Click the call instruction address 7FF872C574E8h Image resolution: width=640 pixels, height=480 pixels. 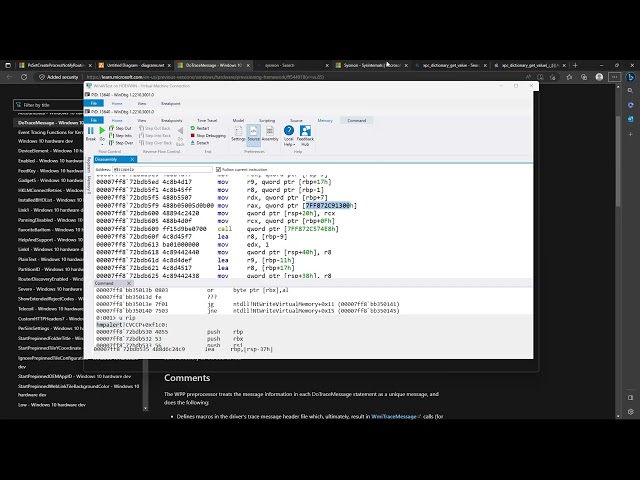(x=311, y=229)
